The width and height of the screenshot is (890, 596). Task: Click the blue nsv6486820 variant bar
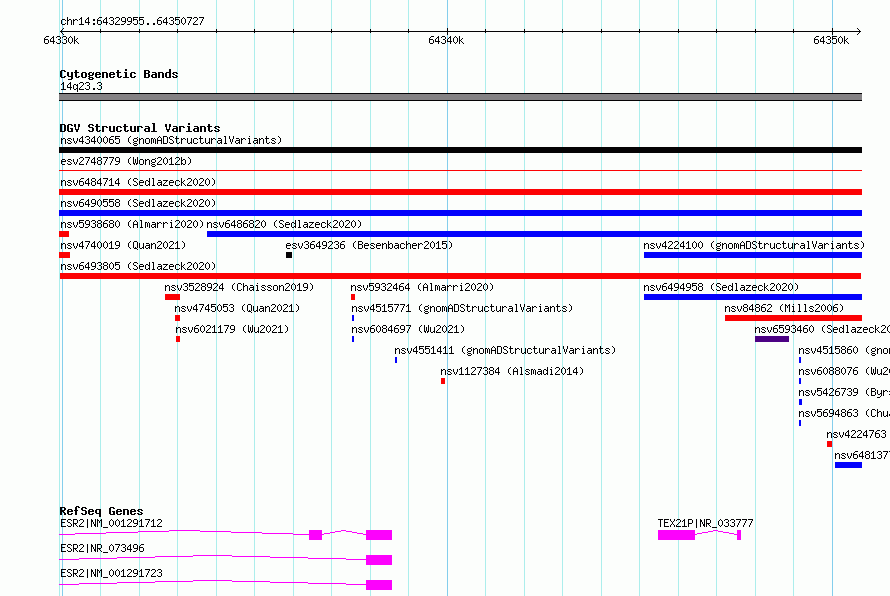point(535,234)
